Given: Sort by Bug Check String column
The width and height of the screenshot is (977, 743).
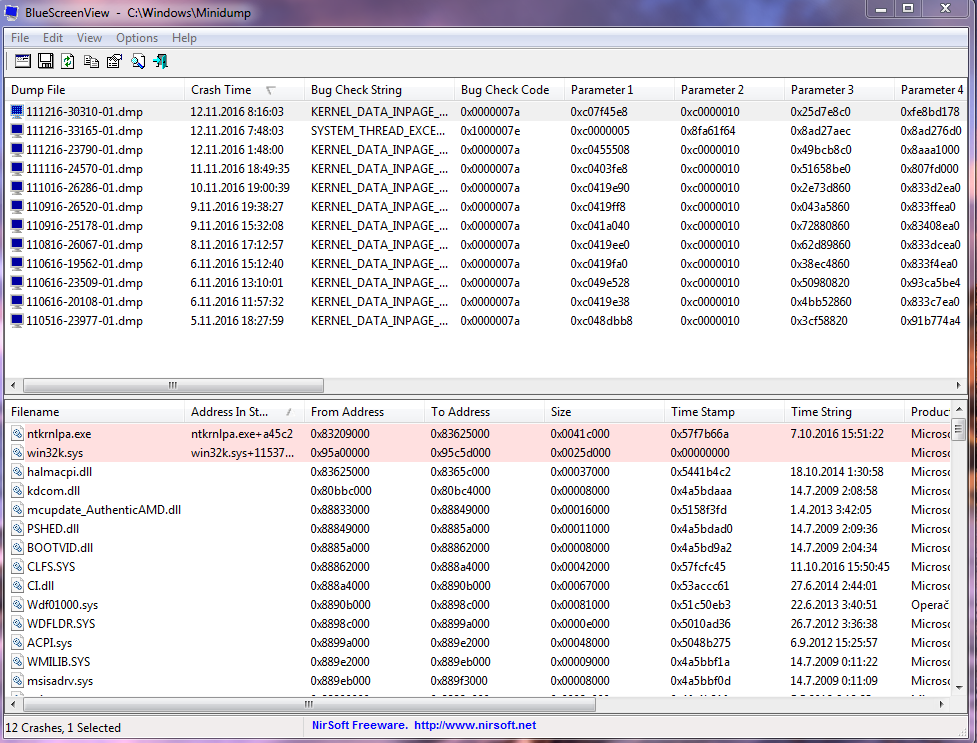Looking at the screenshot, I should click(379, 90).
